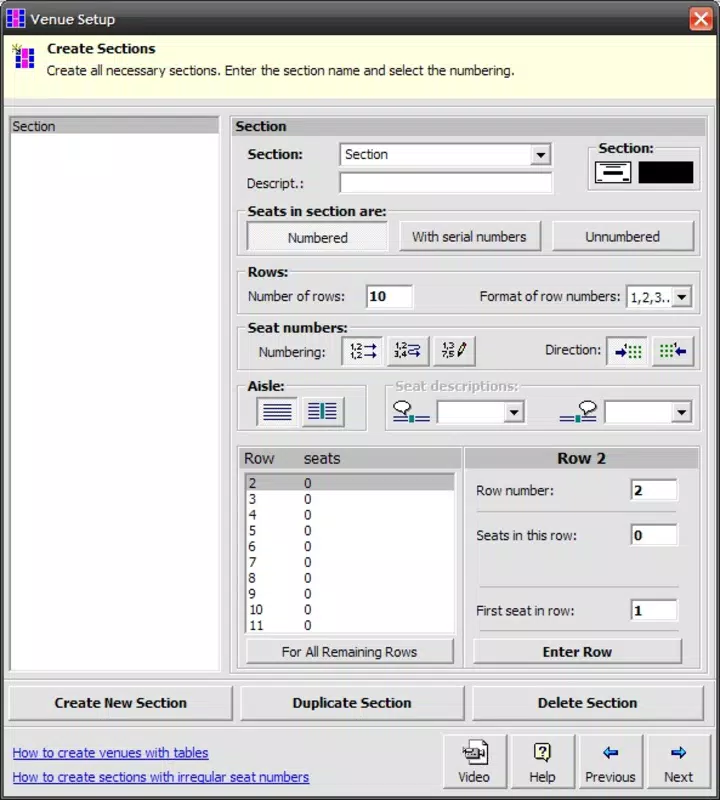Choose no-aisle layout icon
The height and width of the screenshot is (800, 720).
point(277,411)
